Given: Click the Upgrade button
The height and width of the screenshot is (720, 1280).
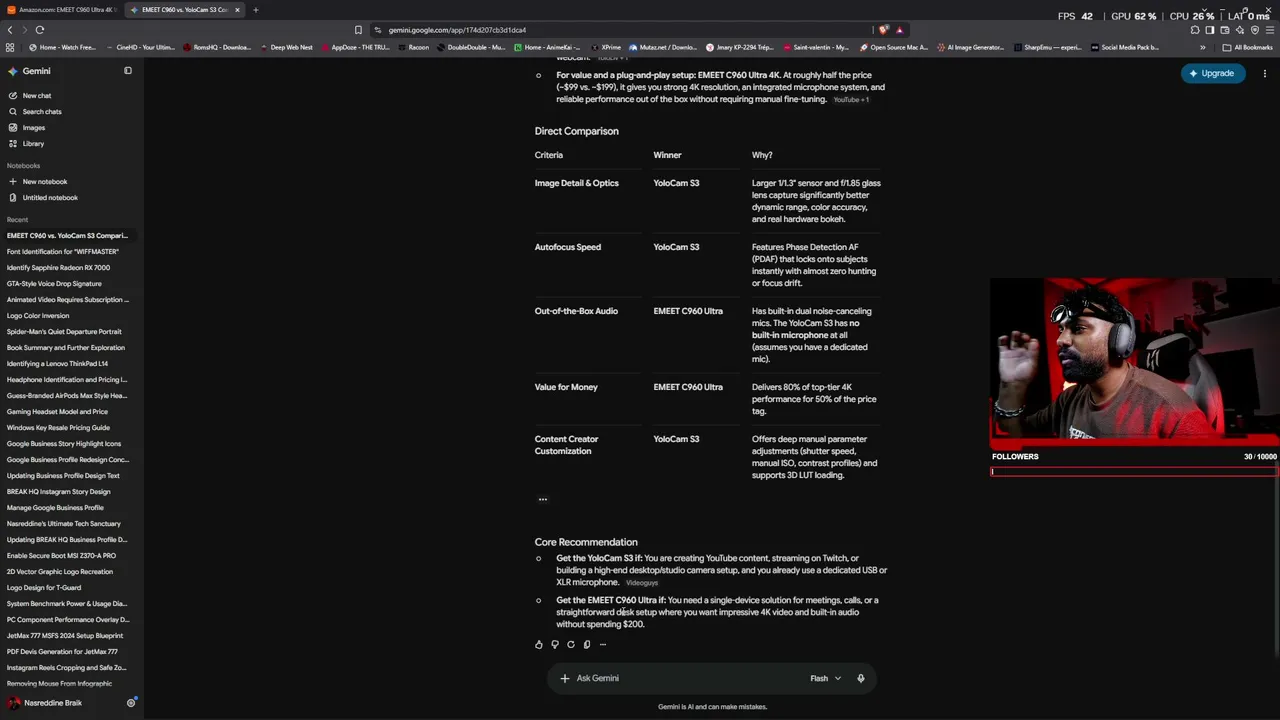Looking at the screenshot, I should click(x=1211, y=73).
